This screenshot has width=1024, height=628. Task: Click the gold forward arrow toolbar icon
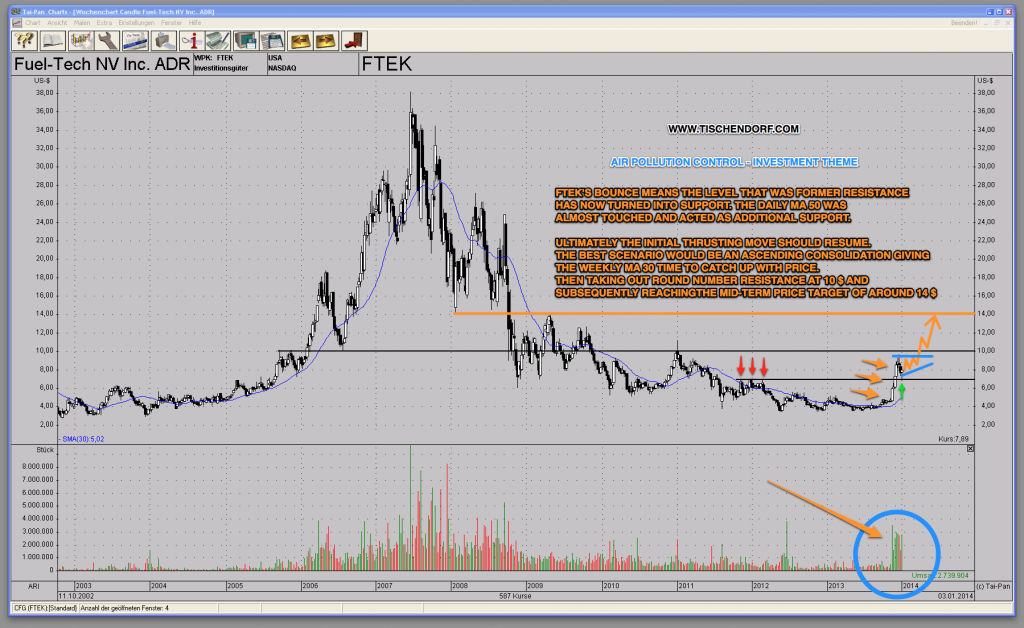coord(326,40)
